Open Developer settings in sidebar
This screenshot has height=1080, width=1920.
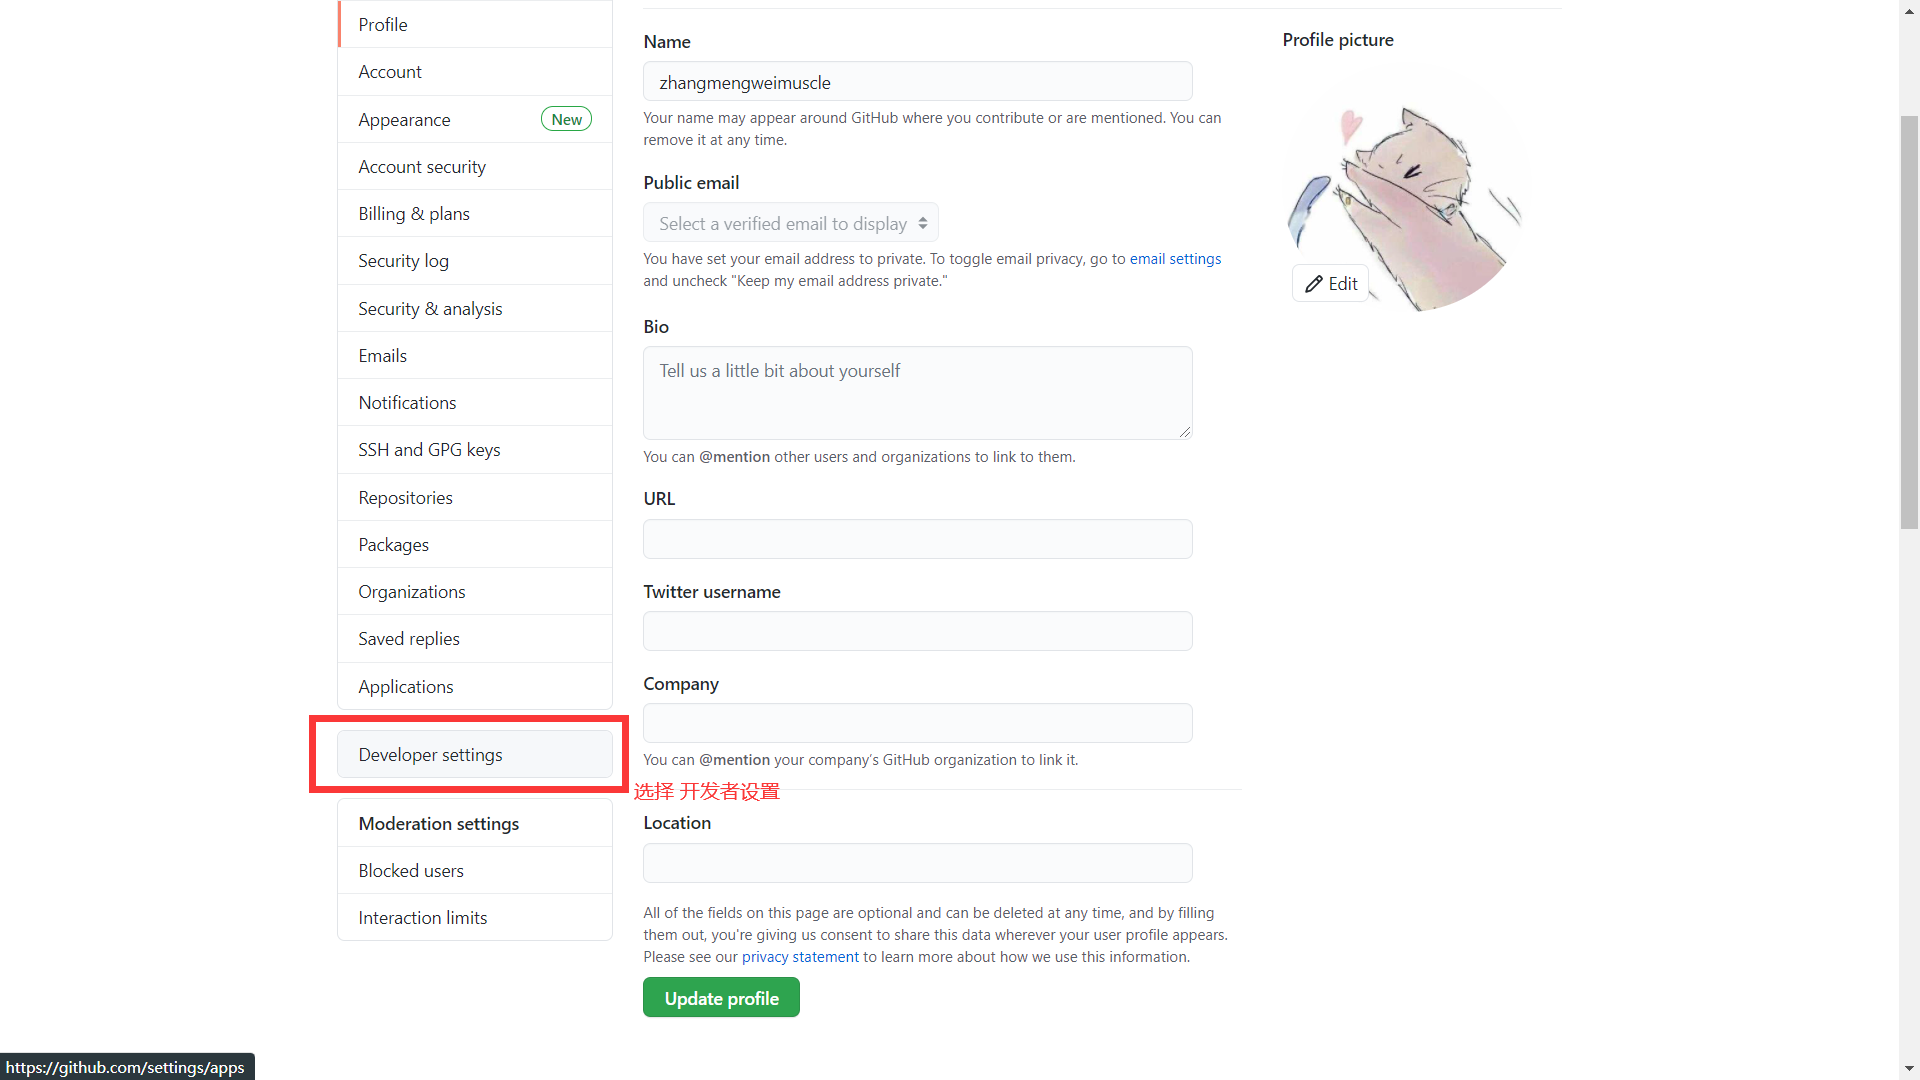(474, 754)
